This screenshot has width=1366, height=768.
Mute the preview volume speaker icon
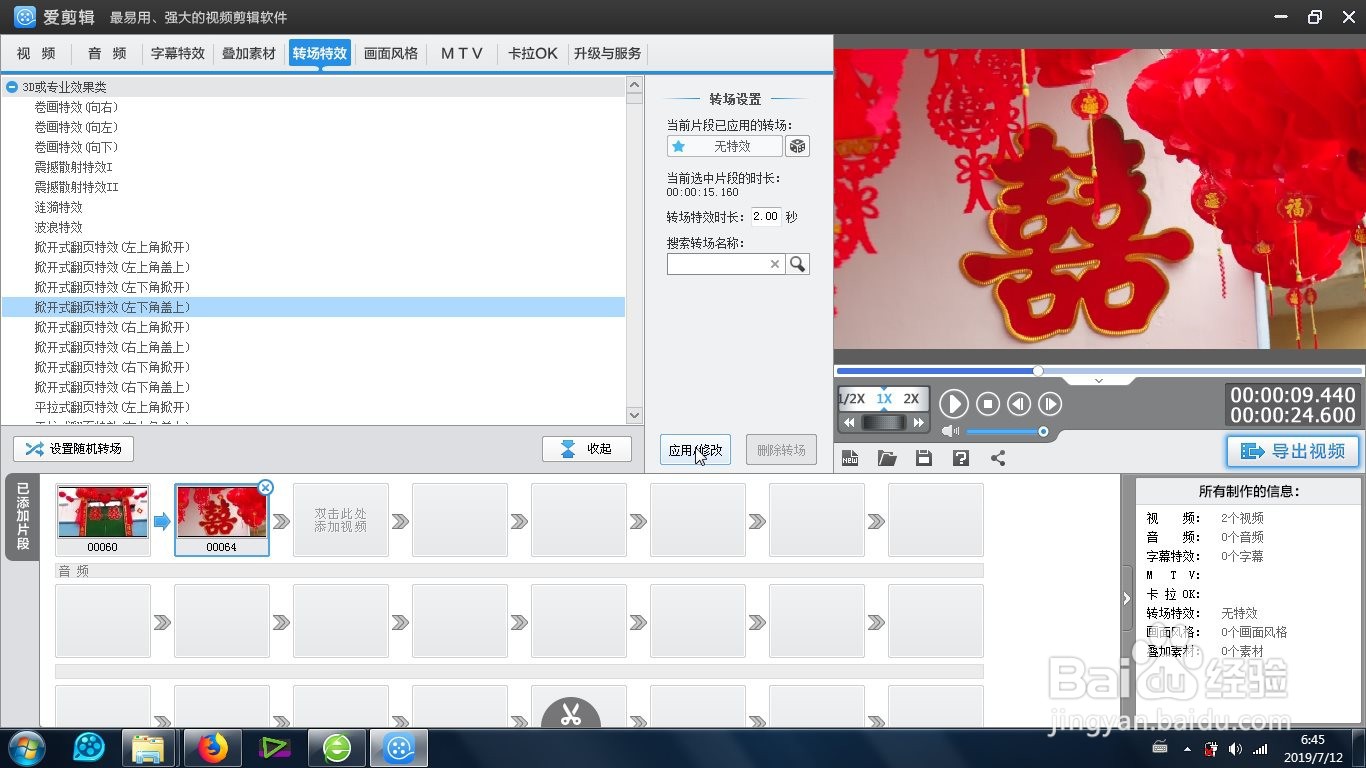point(950,431)
